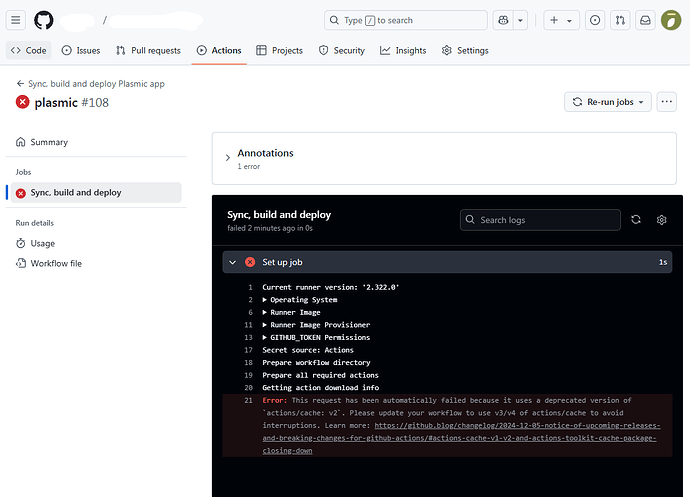Expand the GITHUB_TOKEN Permissions group
690x497 pixels.
tap(316, 338)
